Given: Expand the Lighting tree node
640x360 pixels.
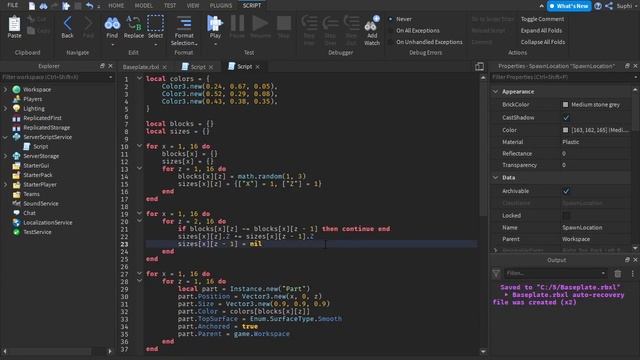Looking at the screenshot, I should [x=5, y=109].
